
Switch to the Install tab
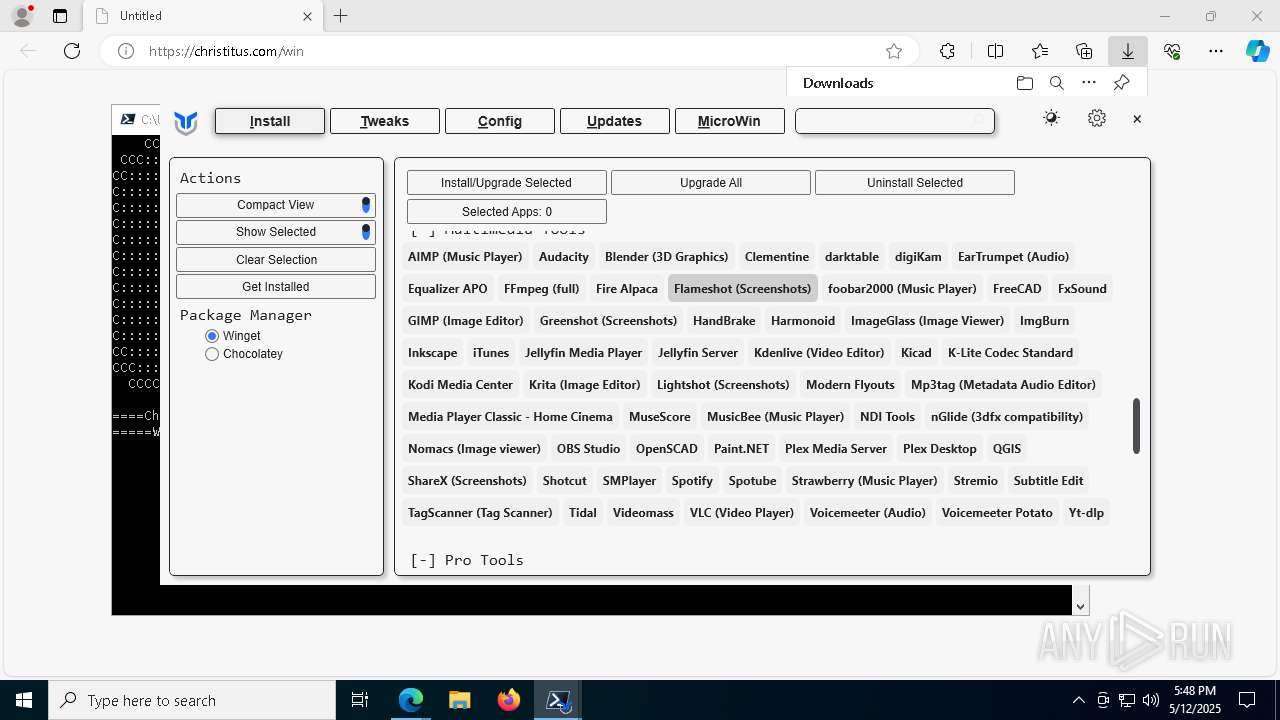(270, 121)
